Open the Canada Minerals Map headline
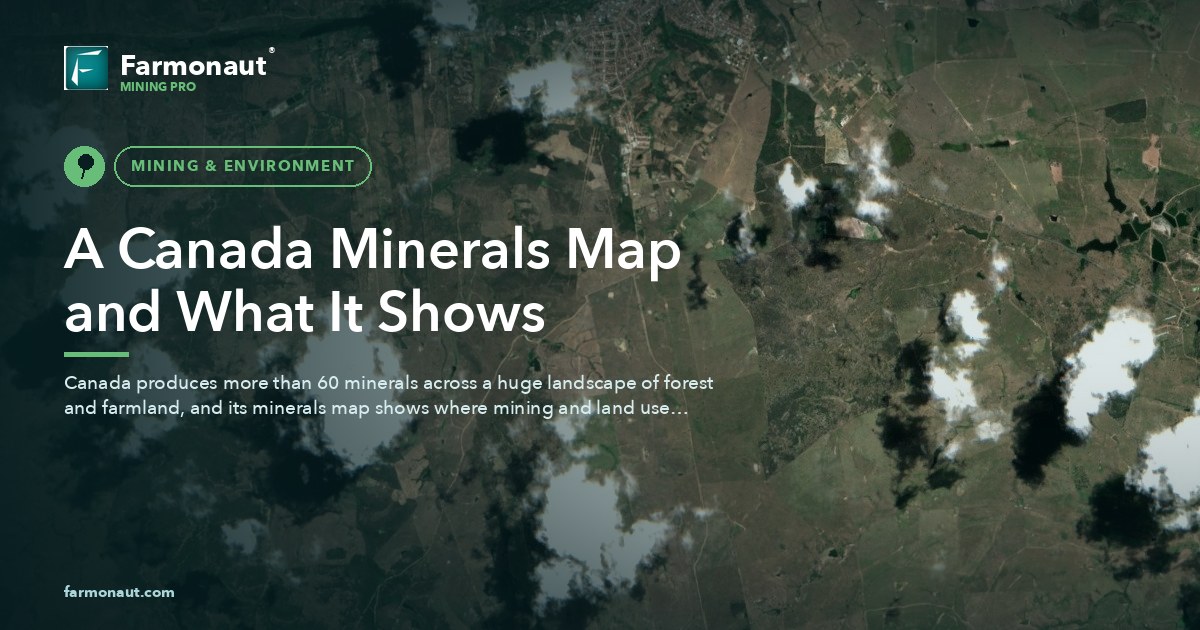The image size is (1200, 630). (372, 281)
